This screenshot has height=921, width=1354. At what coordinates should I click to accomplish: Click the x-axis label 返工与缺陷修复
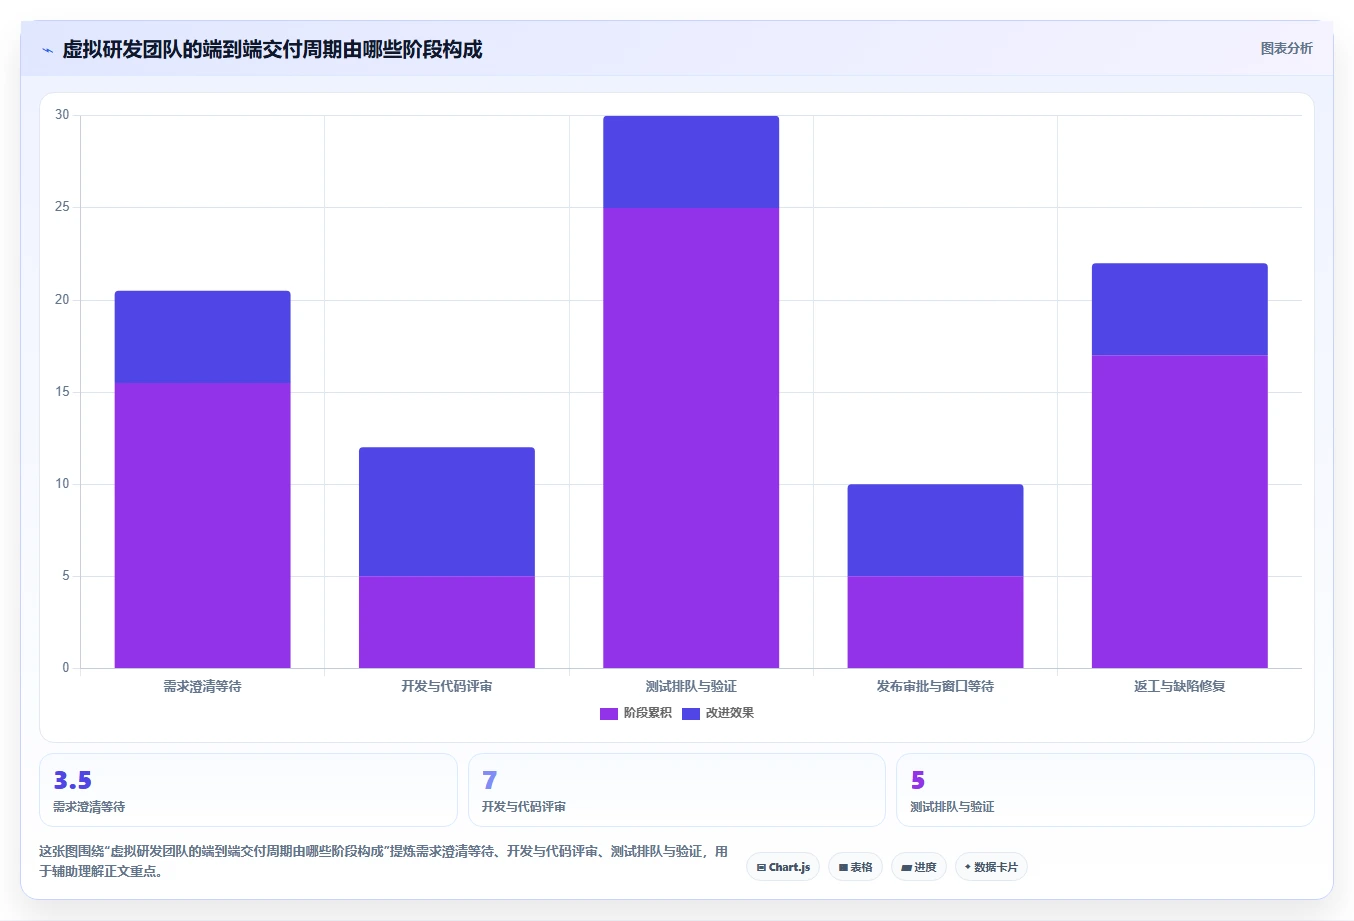tap(1180, 686)
